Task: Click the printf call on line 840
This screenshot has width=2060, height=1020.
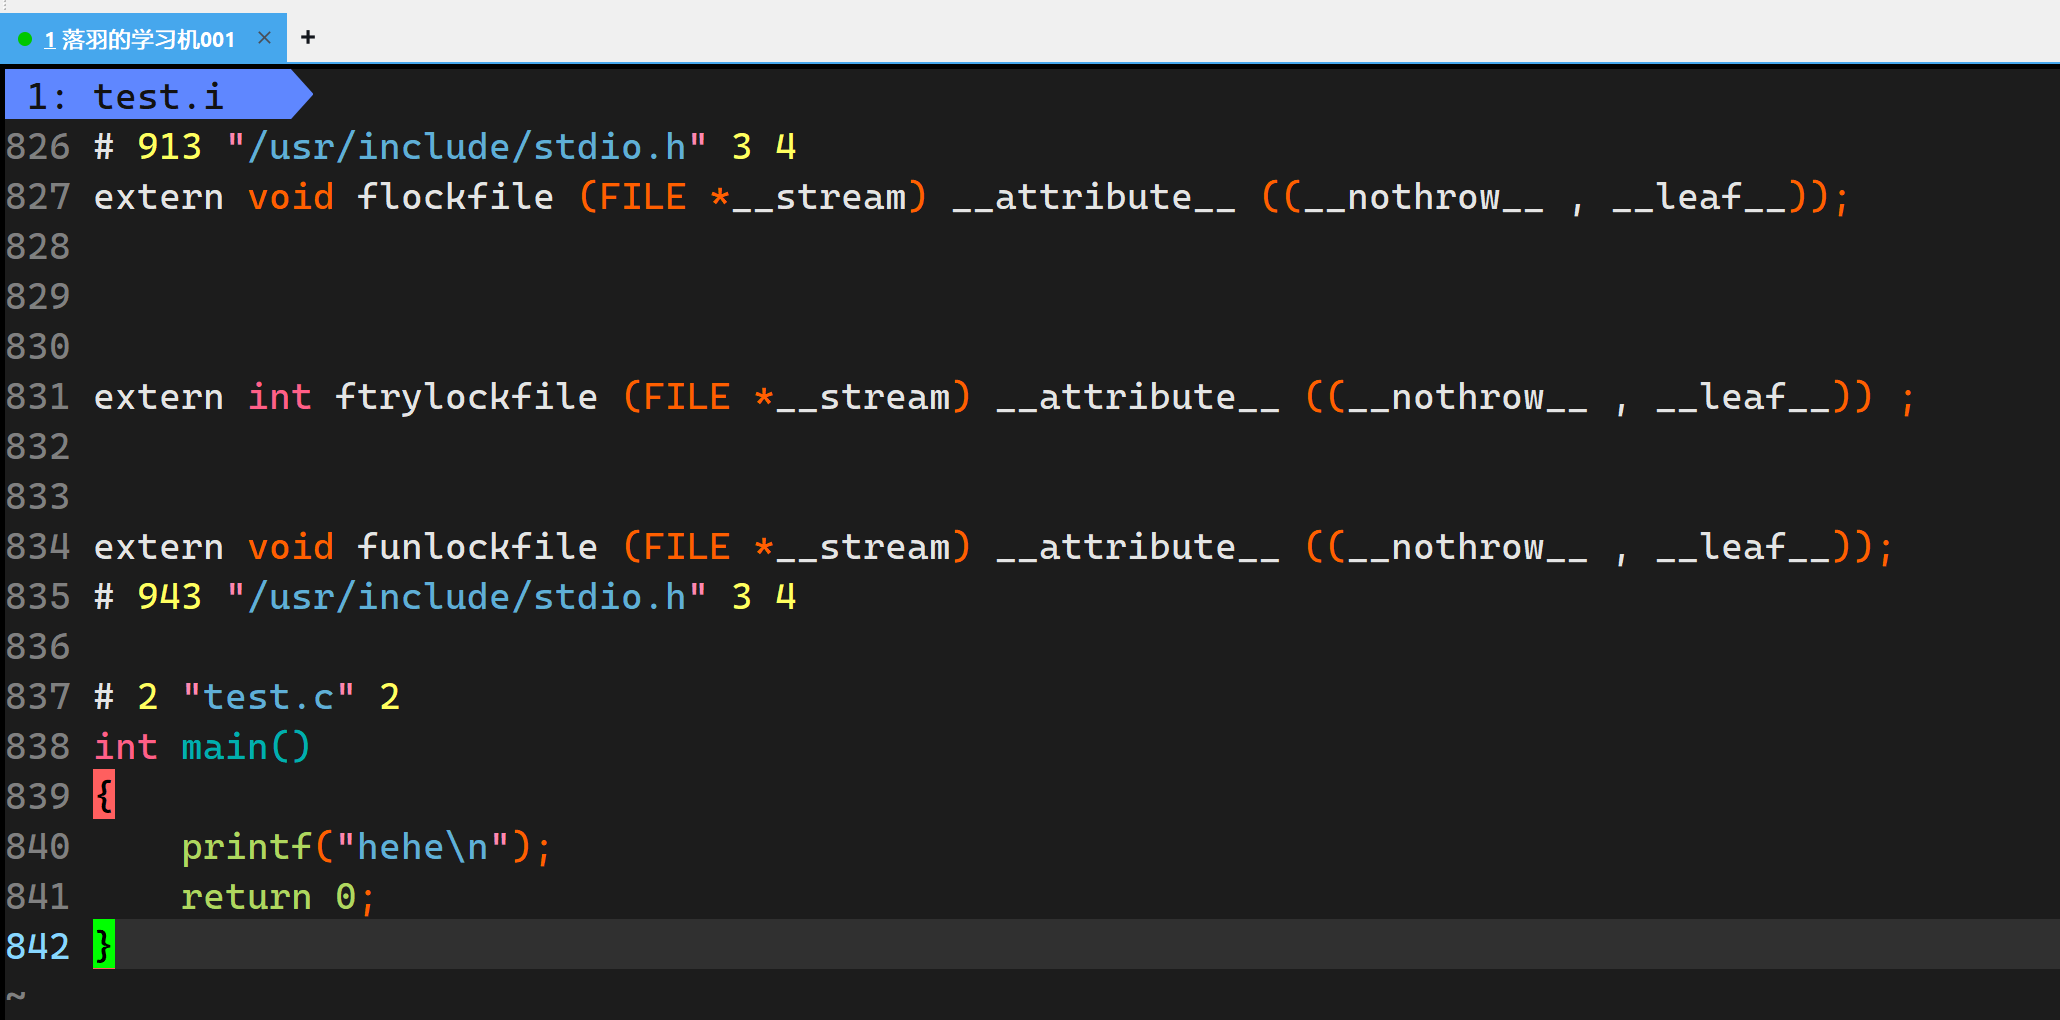Action: pyautogui.click(x=246, y=847)
